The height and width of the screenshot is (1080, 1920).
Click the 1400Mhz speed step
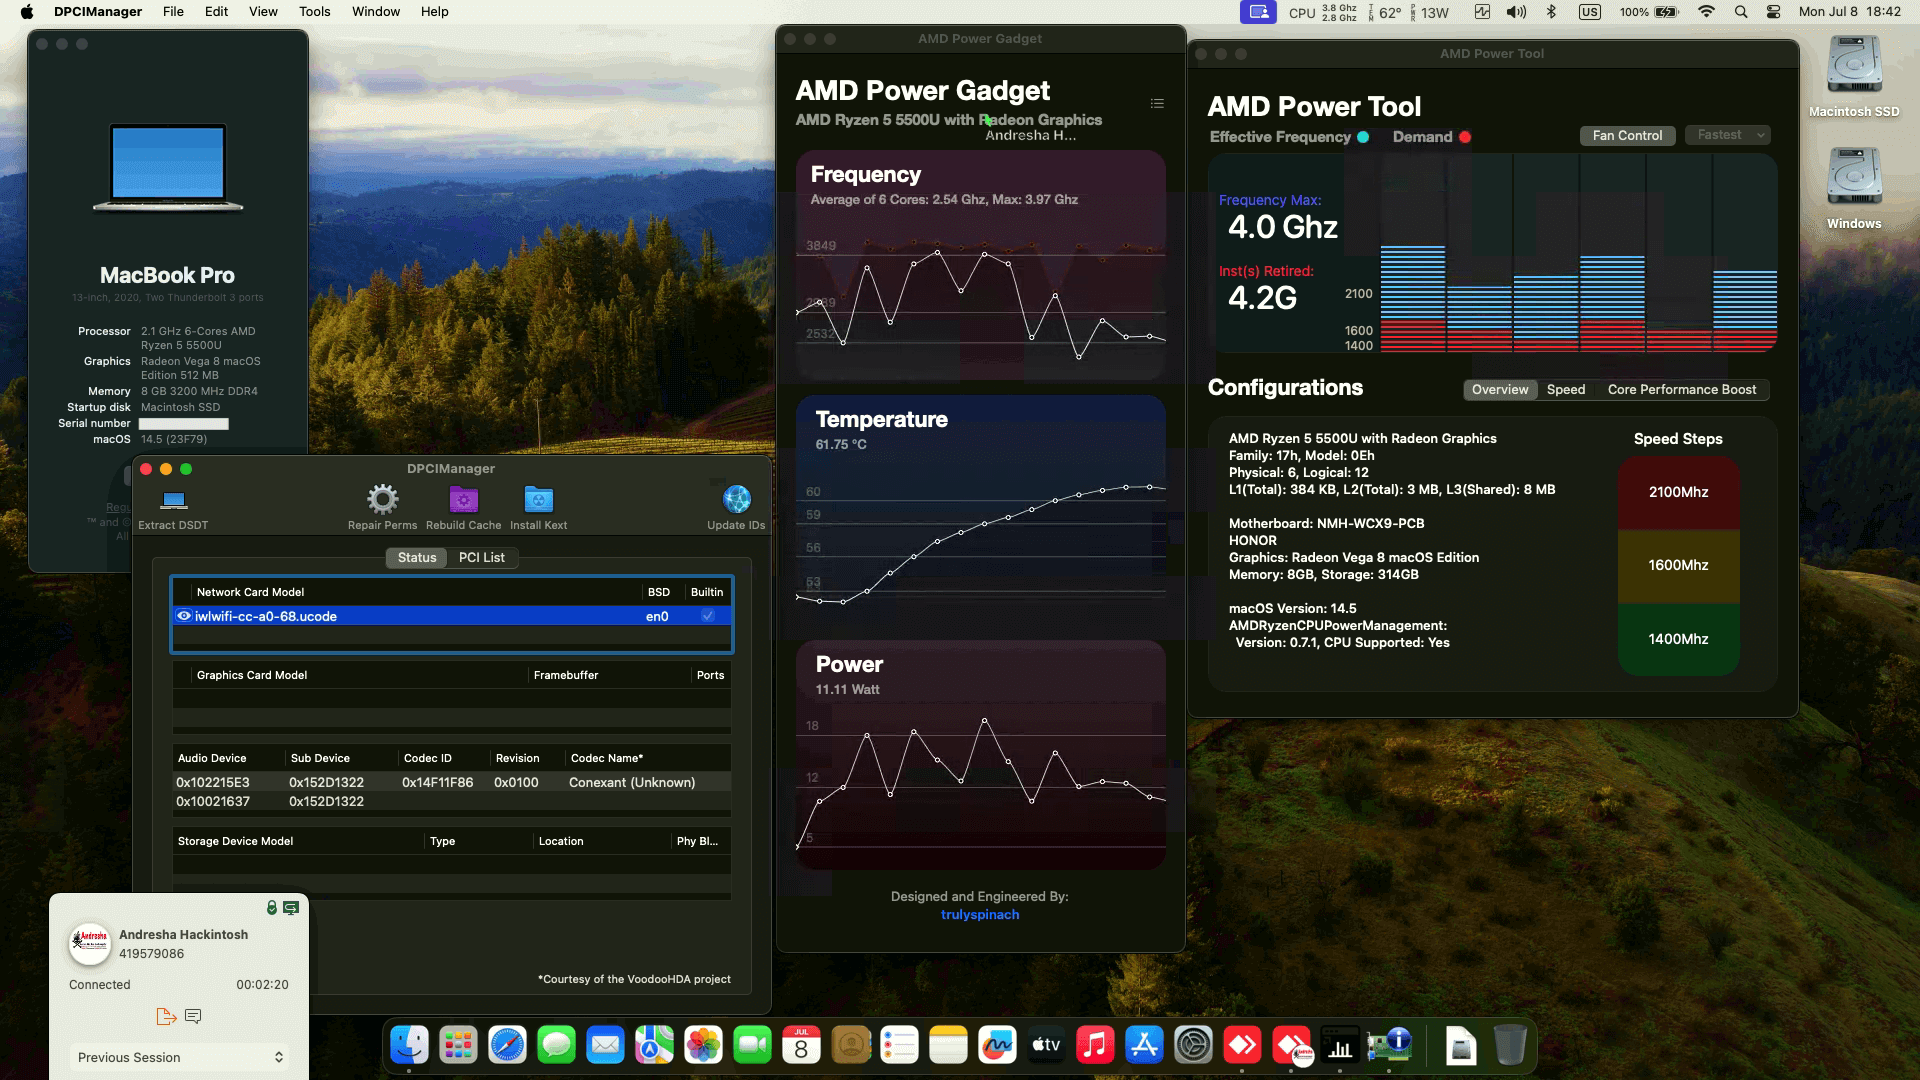1678,639
